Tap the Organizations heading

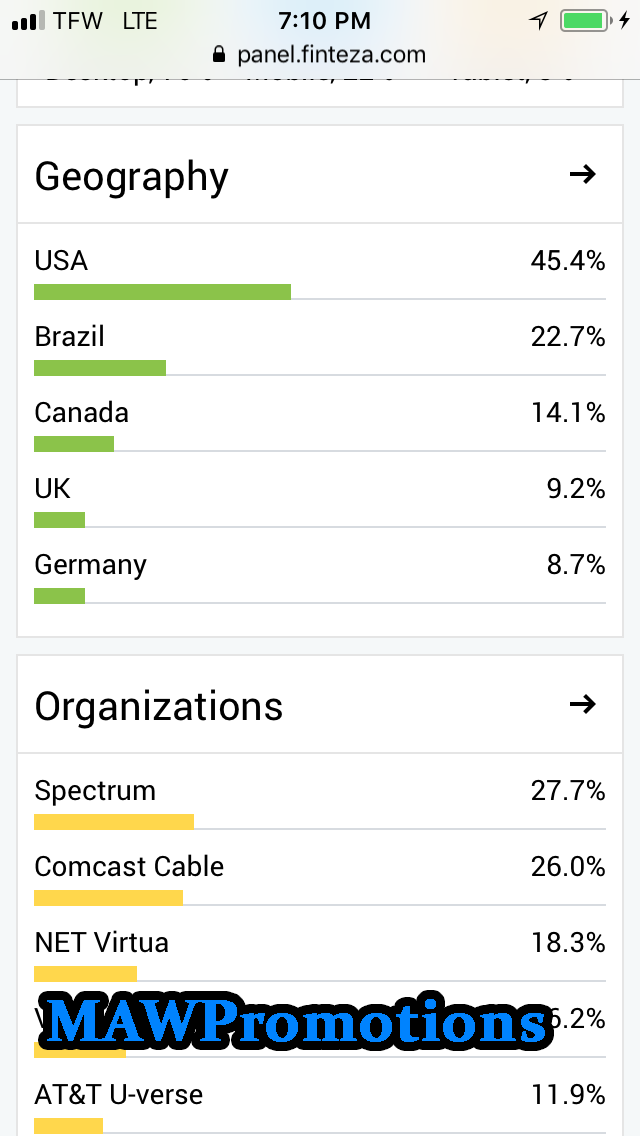click(x=158, y=707)
